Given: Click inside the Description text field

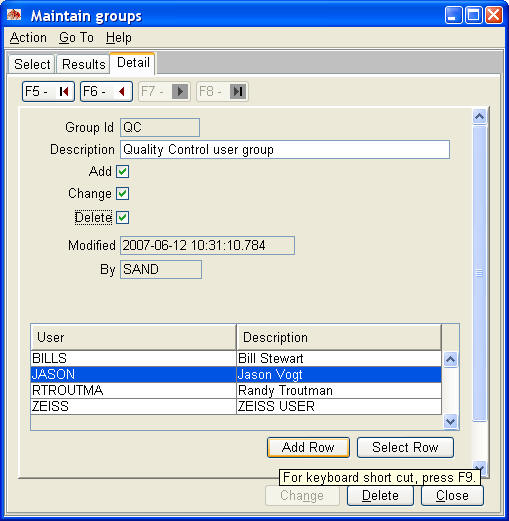Looking at the screenshot, I should (x=285, y=150).
